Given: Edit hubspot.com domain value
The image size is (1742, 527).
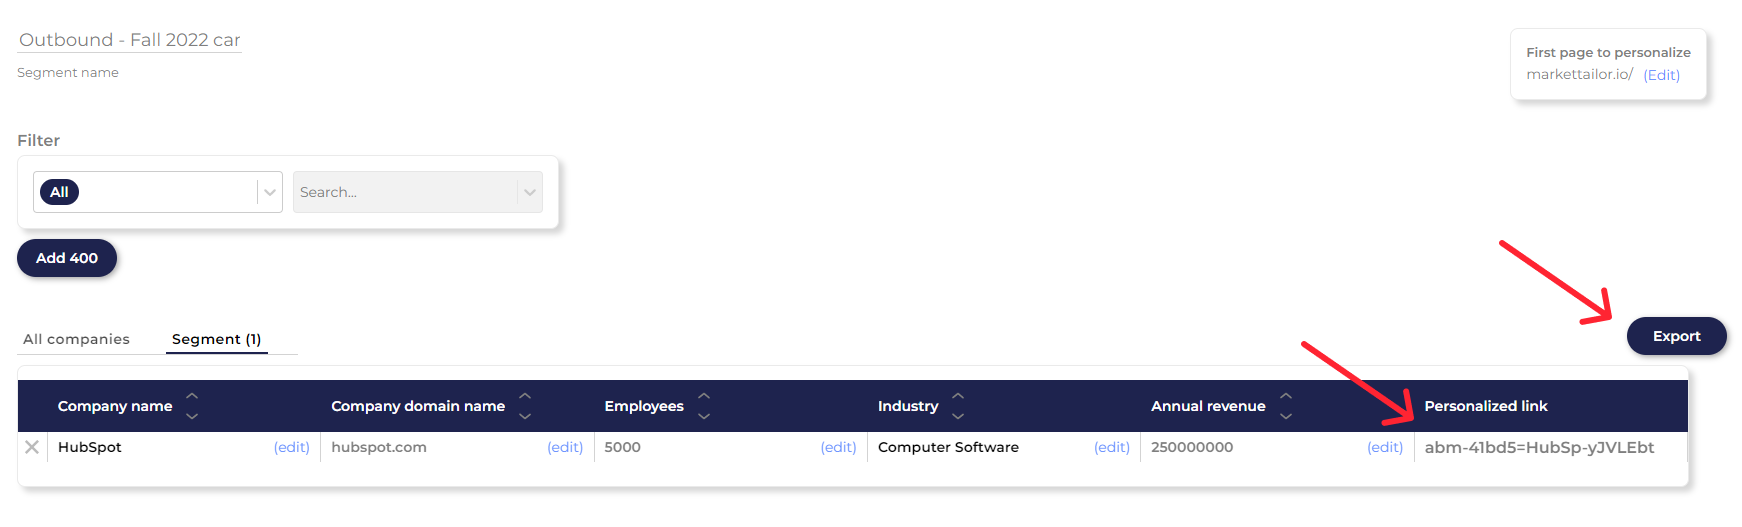Looking at the screenshot, I should click(x=564, y=447).
